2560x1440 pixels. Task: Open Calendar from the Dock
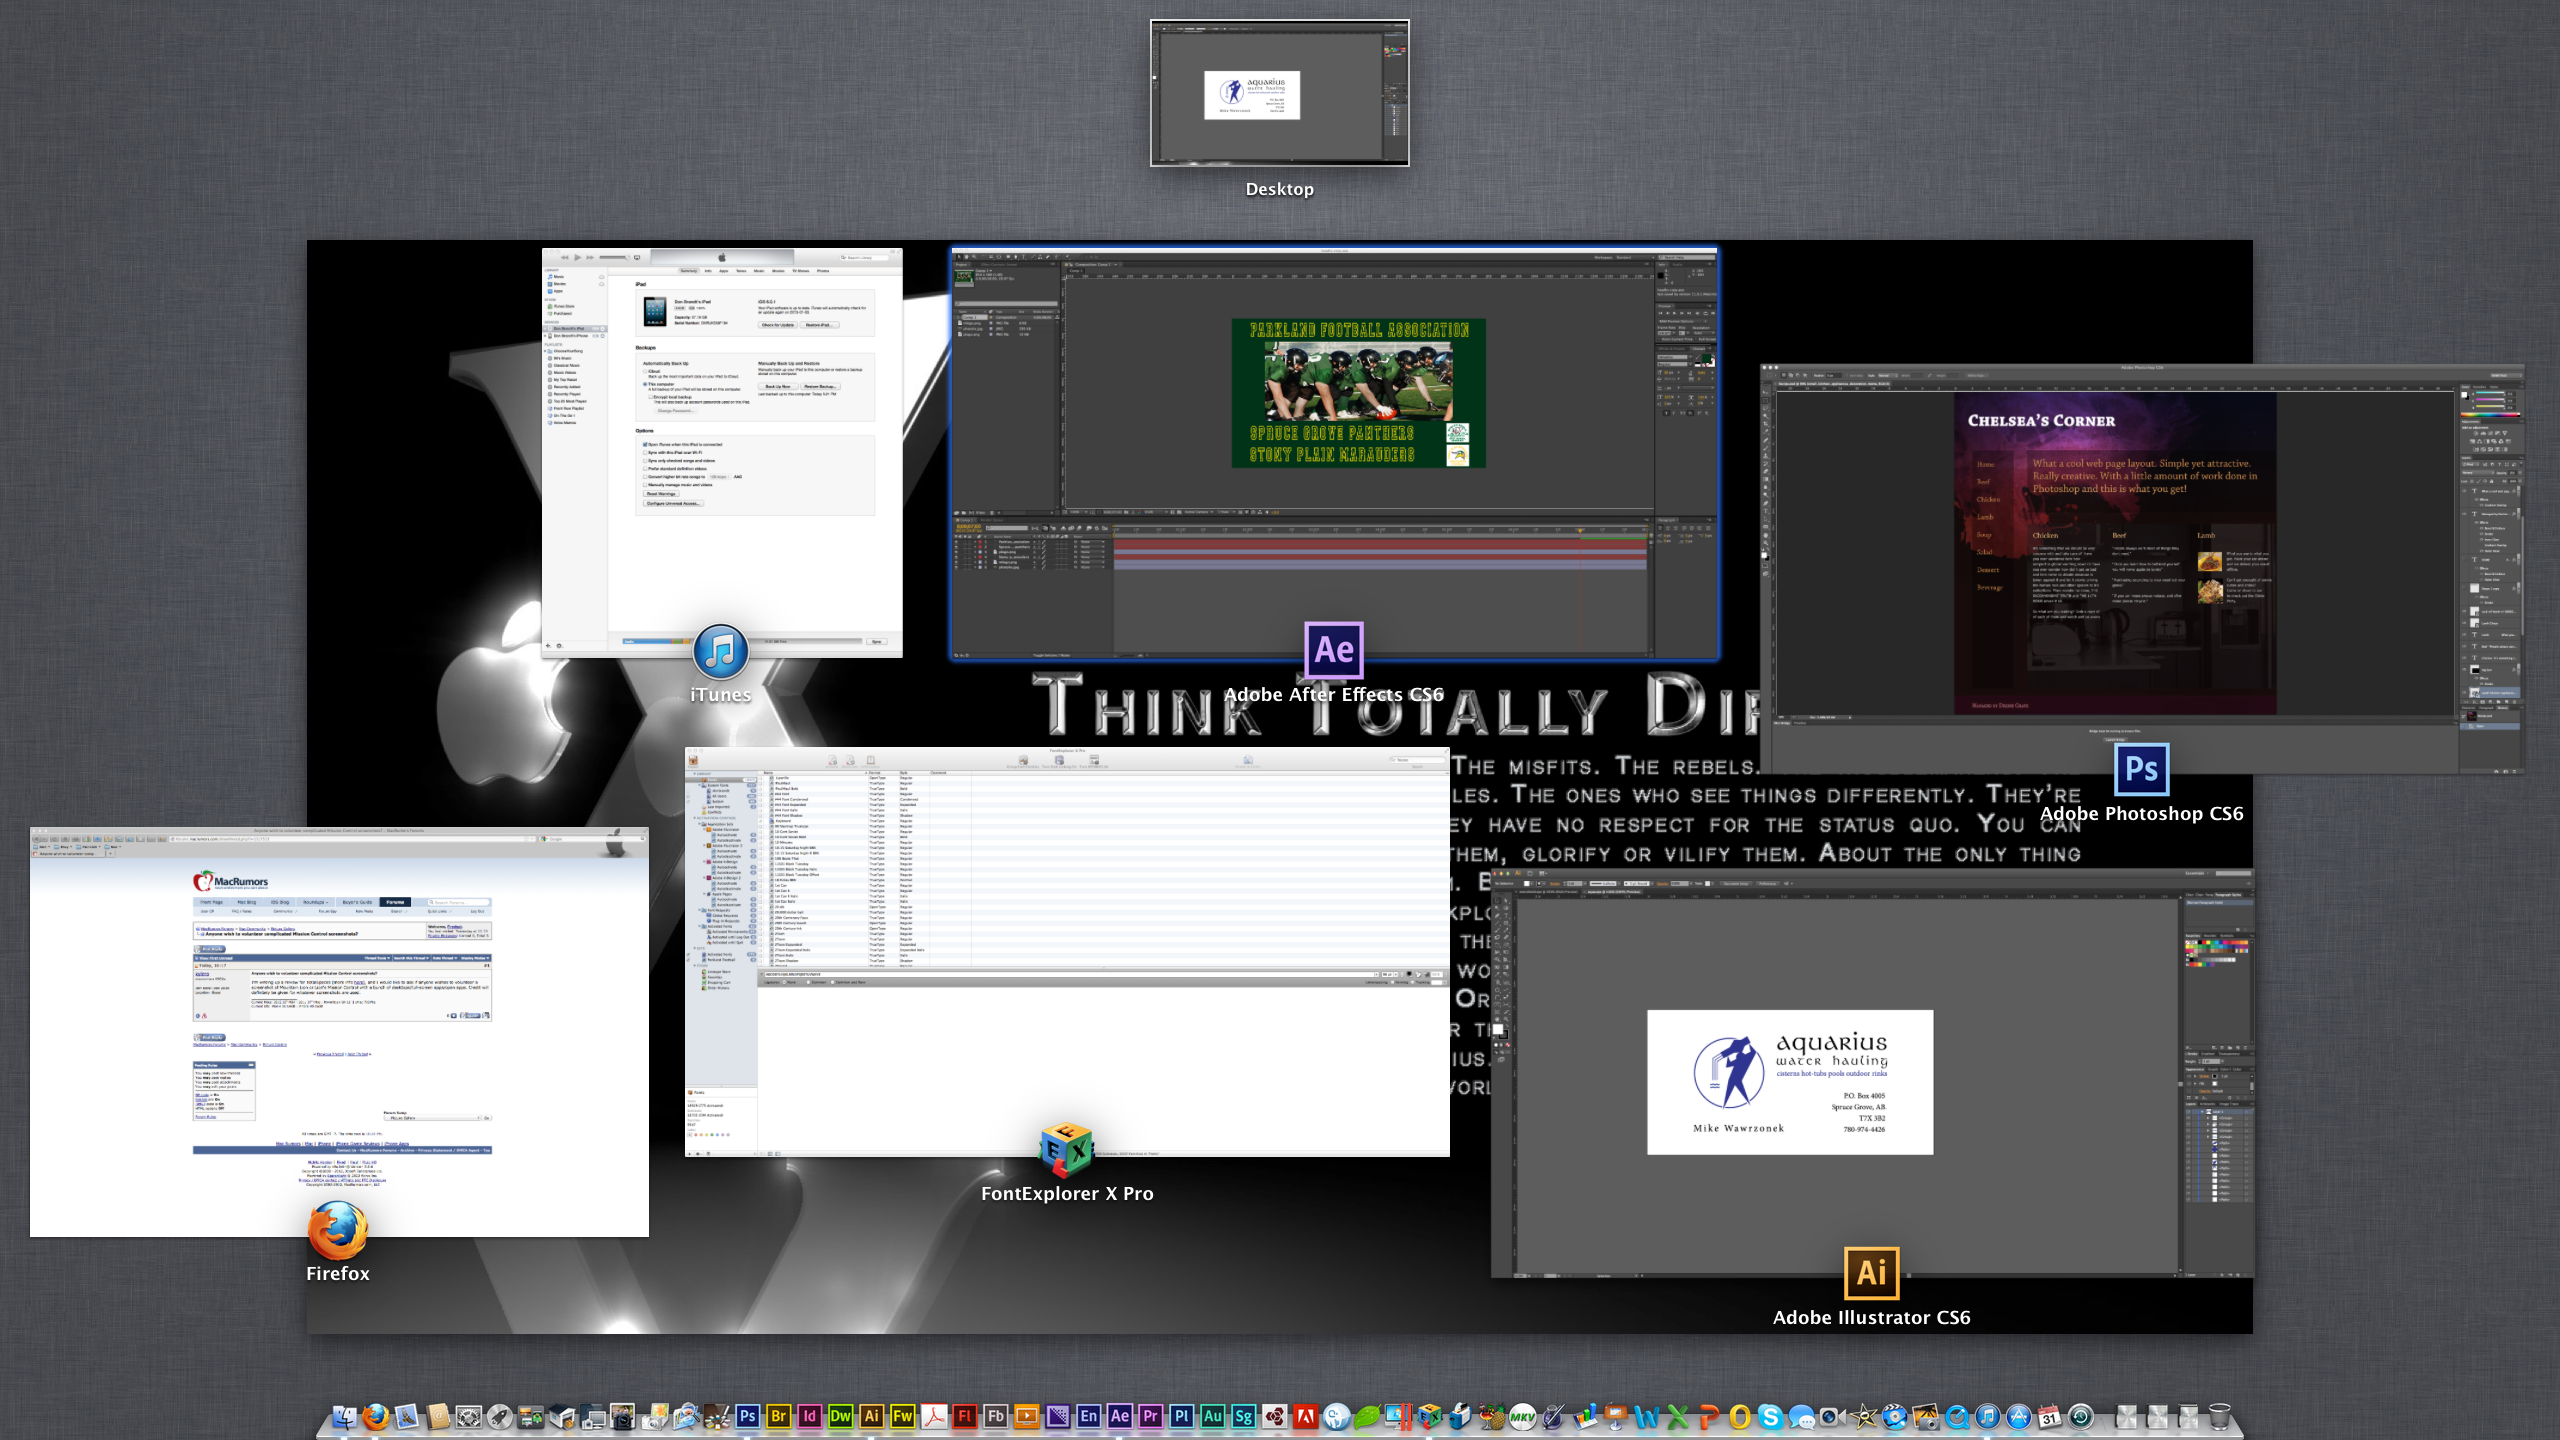point(2050,1416)
